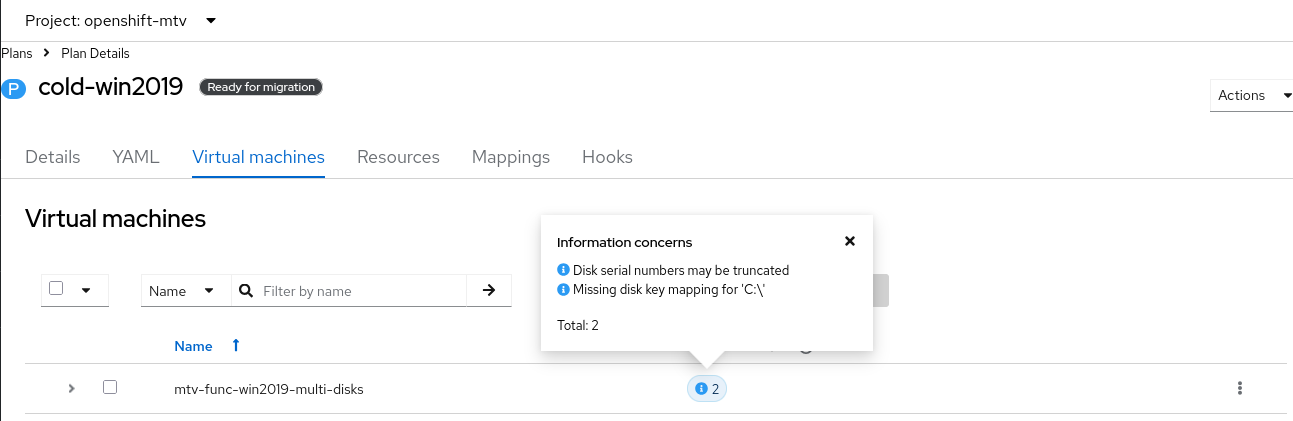Screen dimensions: 1293x421
Task: Click the blue P plan icon
Action: [x=14, y=88]
